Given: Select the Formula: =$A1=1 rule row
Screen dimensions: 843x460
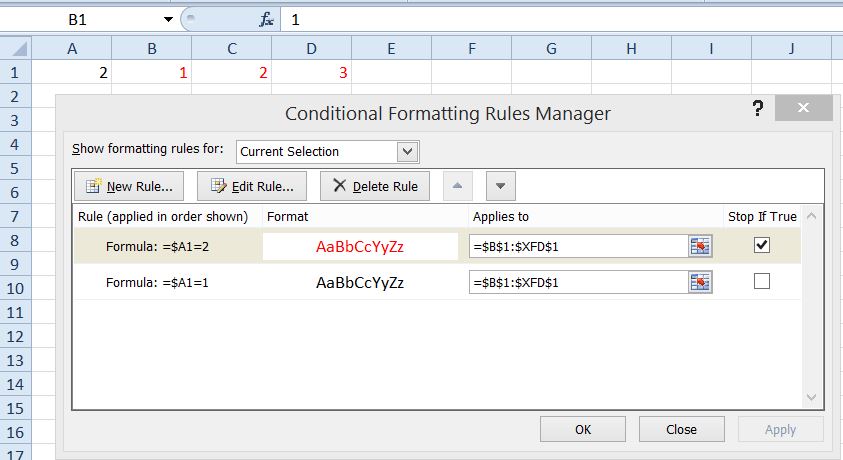Looking at the screenshot, I should pyautogui.click(x=160, y=283).
